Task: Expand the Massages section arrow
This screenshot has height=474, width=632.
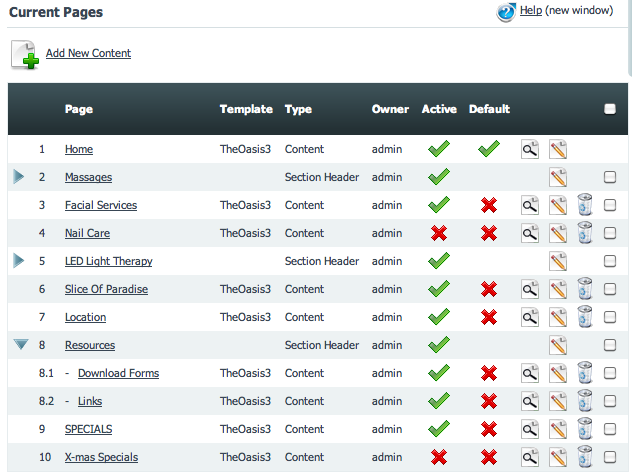Action: 19,177
